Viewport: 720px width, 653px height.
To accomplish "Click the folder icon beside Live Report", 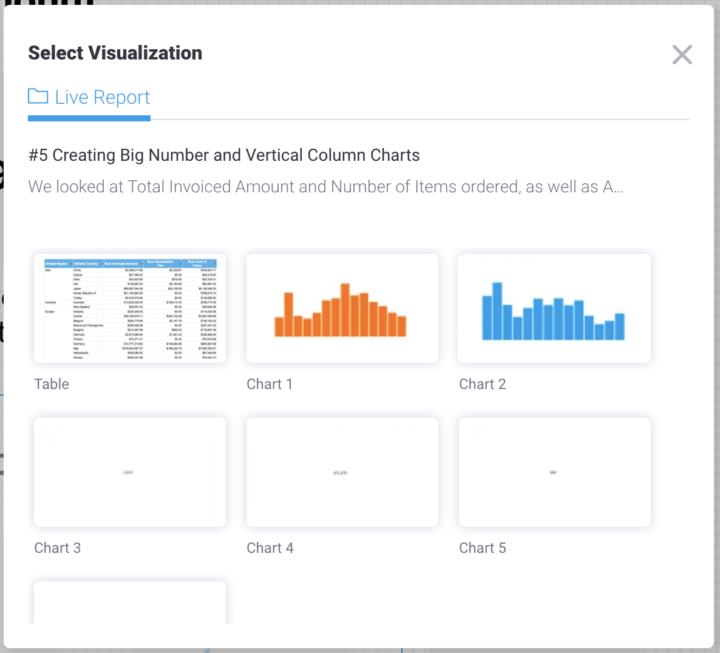I will tap(38, 96).
